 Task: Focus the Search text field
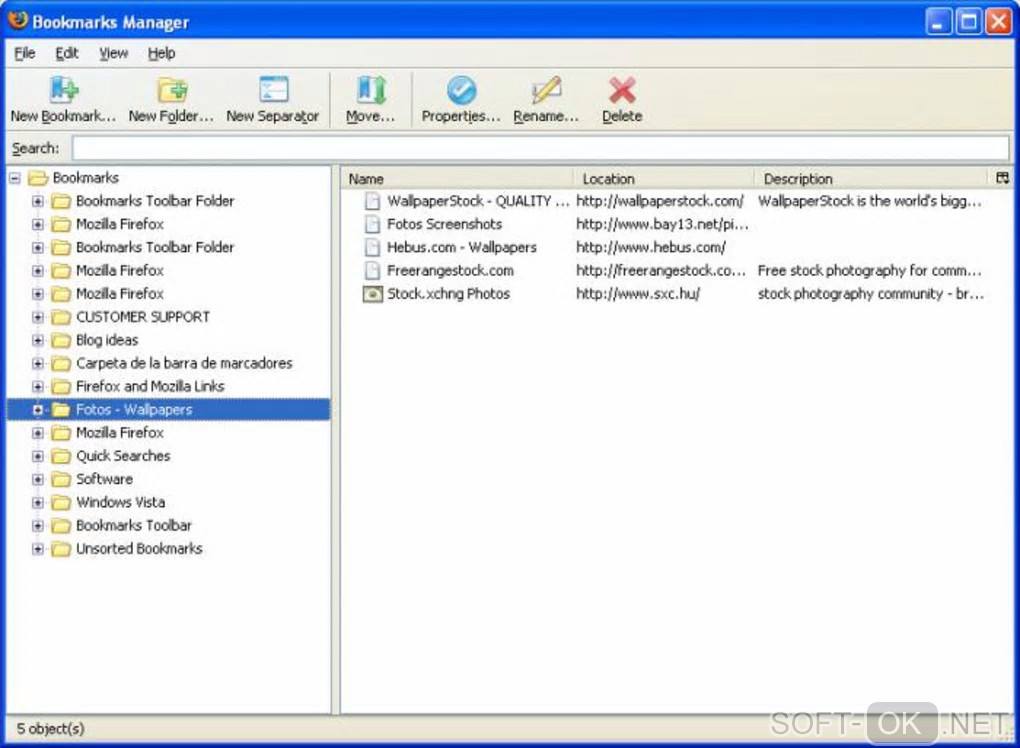tap(541, 148)
